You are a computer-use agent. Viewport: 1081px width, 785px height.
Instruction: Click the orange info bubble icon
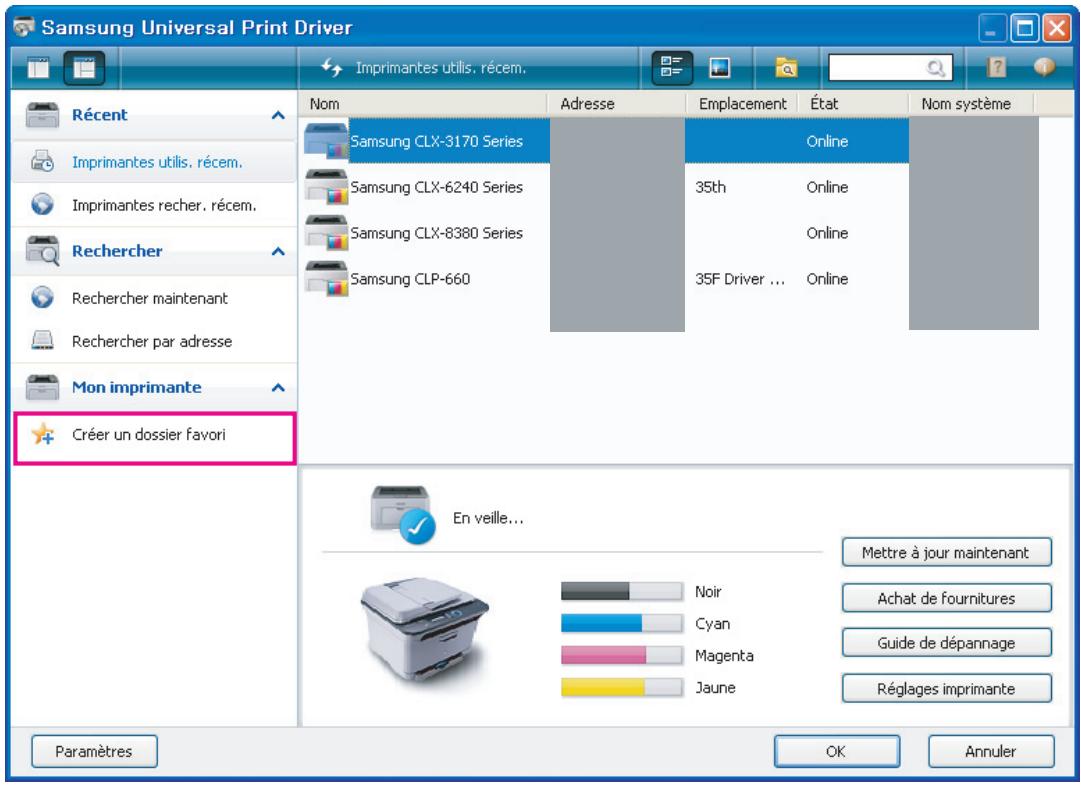tap(1044, 67)
